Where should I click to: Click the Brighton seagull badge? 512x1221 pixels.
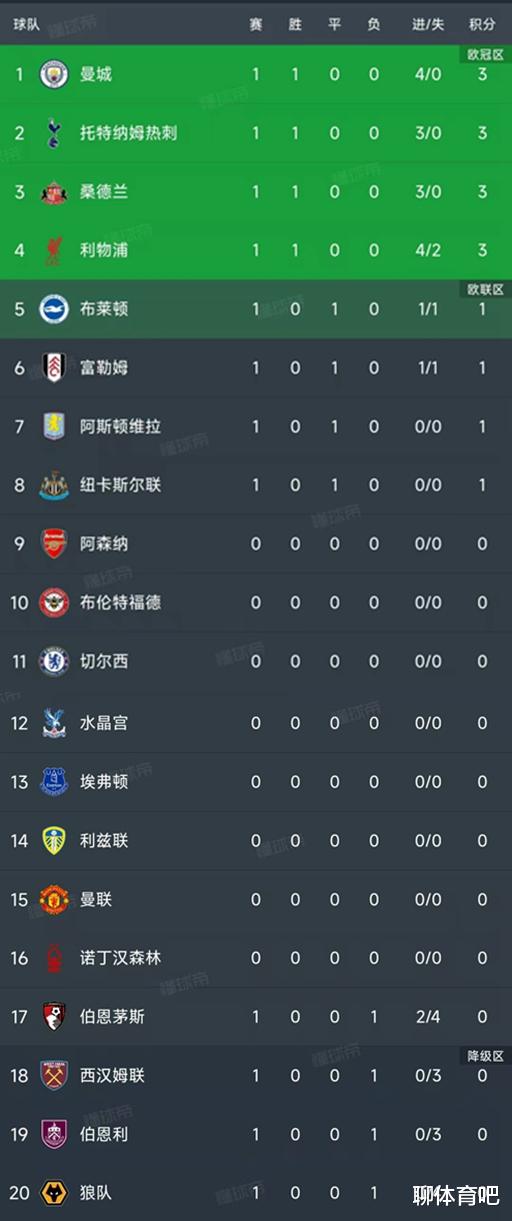coord(53,309)
